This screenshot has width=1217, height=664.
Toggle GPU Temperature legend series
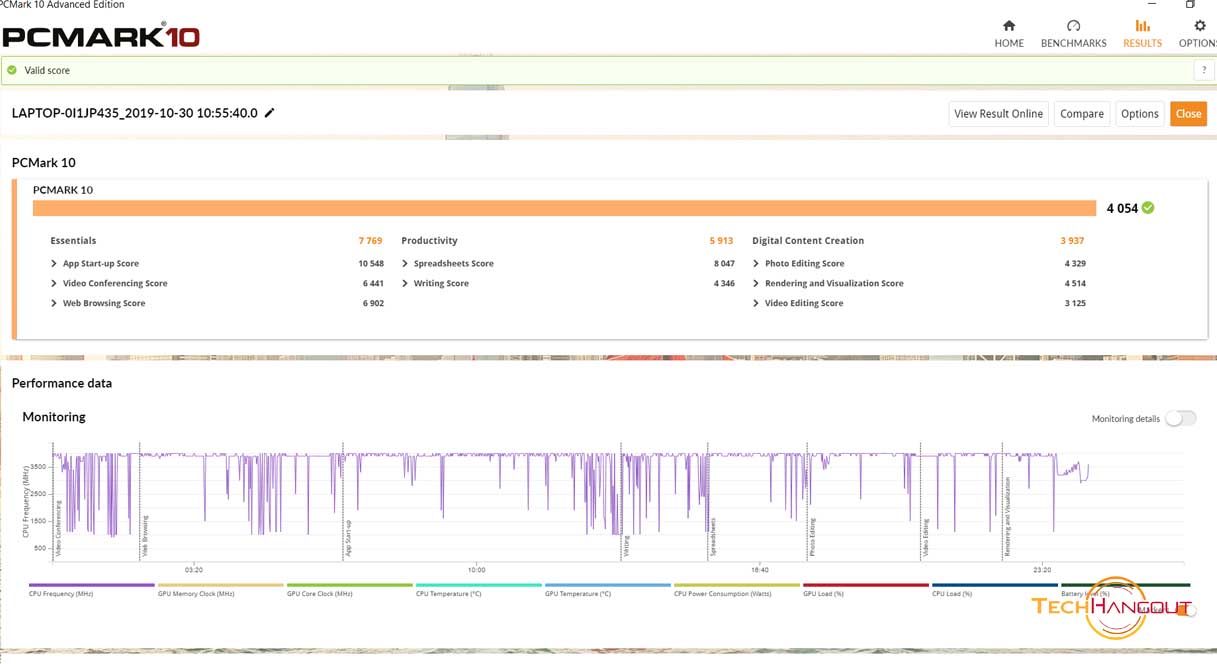coord(608,589)
